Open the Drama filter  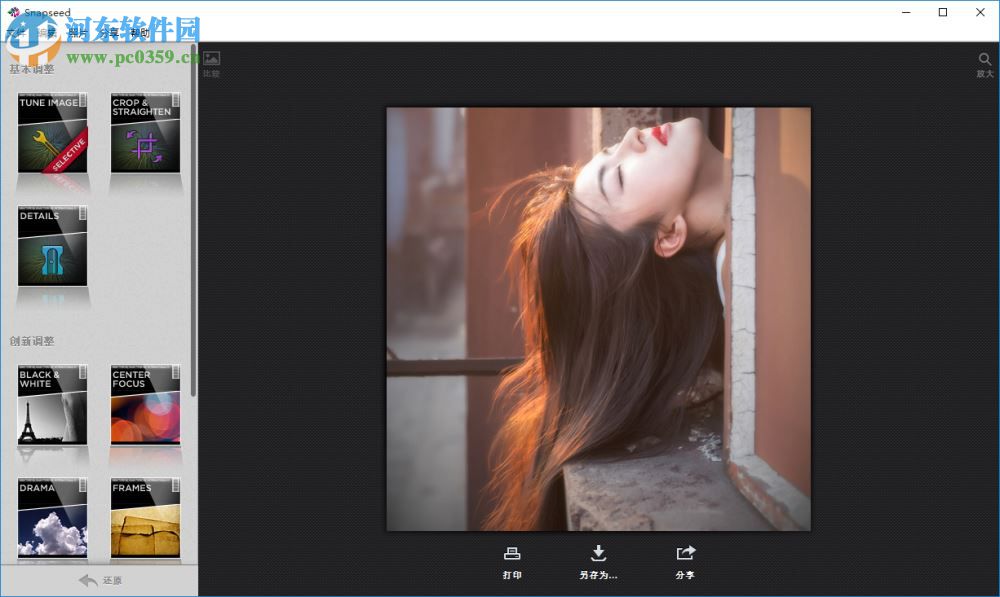tap(52, 515)
